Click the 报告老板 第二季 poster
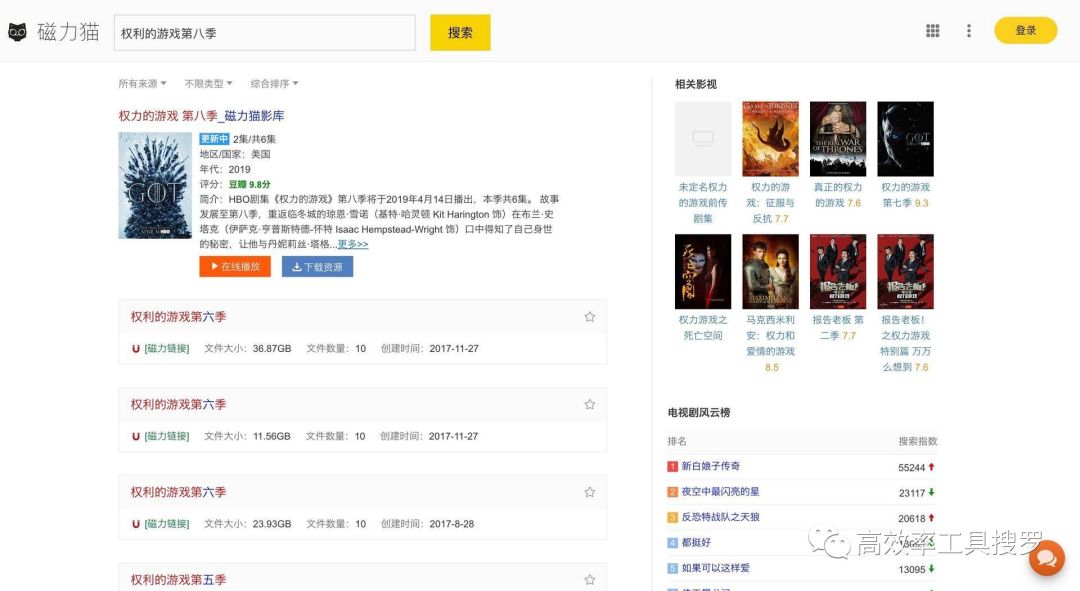The height and width of the screenshot is (591, 1080). coord(838,271)
